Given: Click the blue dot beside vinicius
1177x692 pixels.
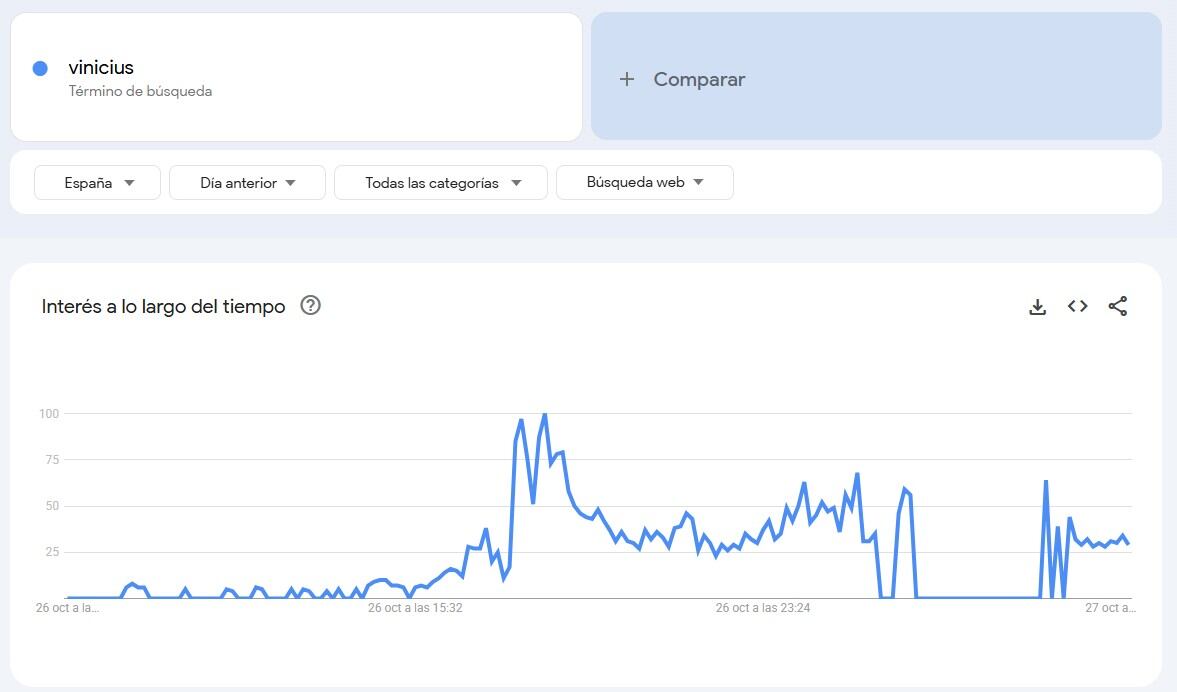Looking at the screenshot, I should (x=40, y=68).
